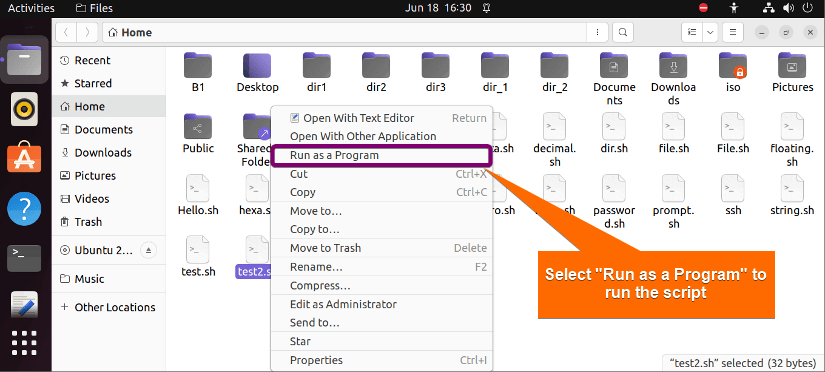
Task: Select the dir_1 folder icon
Action: tap(495, 65)
